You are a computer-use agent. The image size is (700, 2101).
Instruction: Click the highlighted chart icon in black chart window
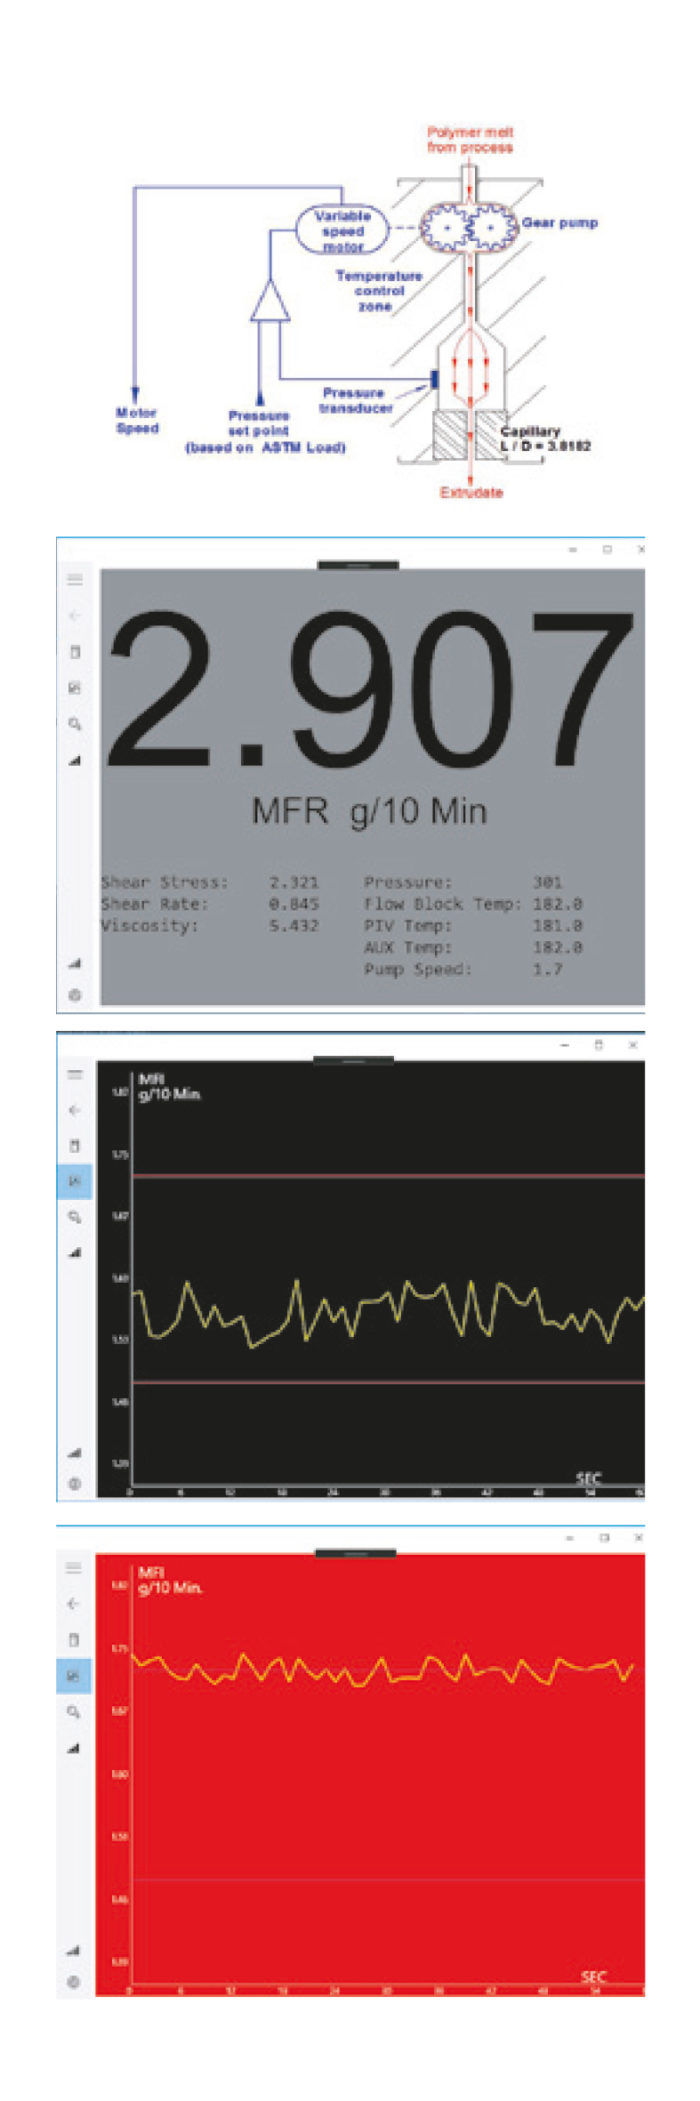[x=74, y=1181]
